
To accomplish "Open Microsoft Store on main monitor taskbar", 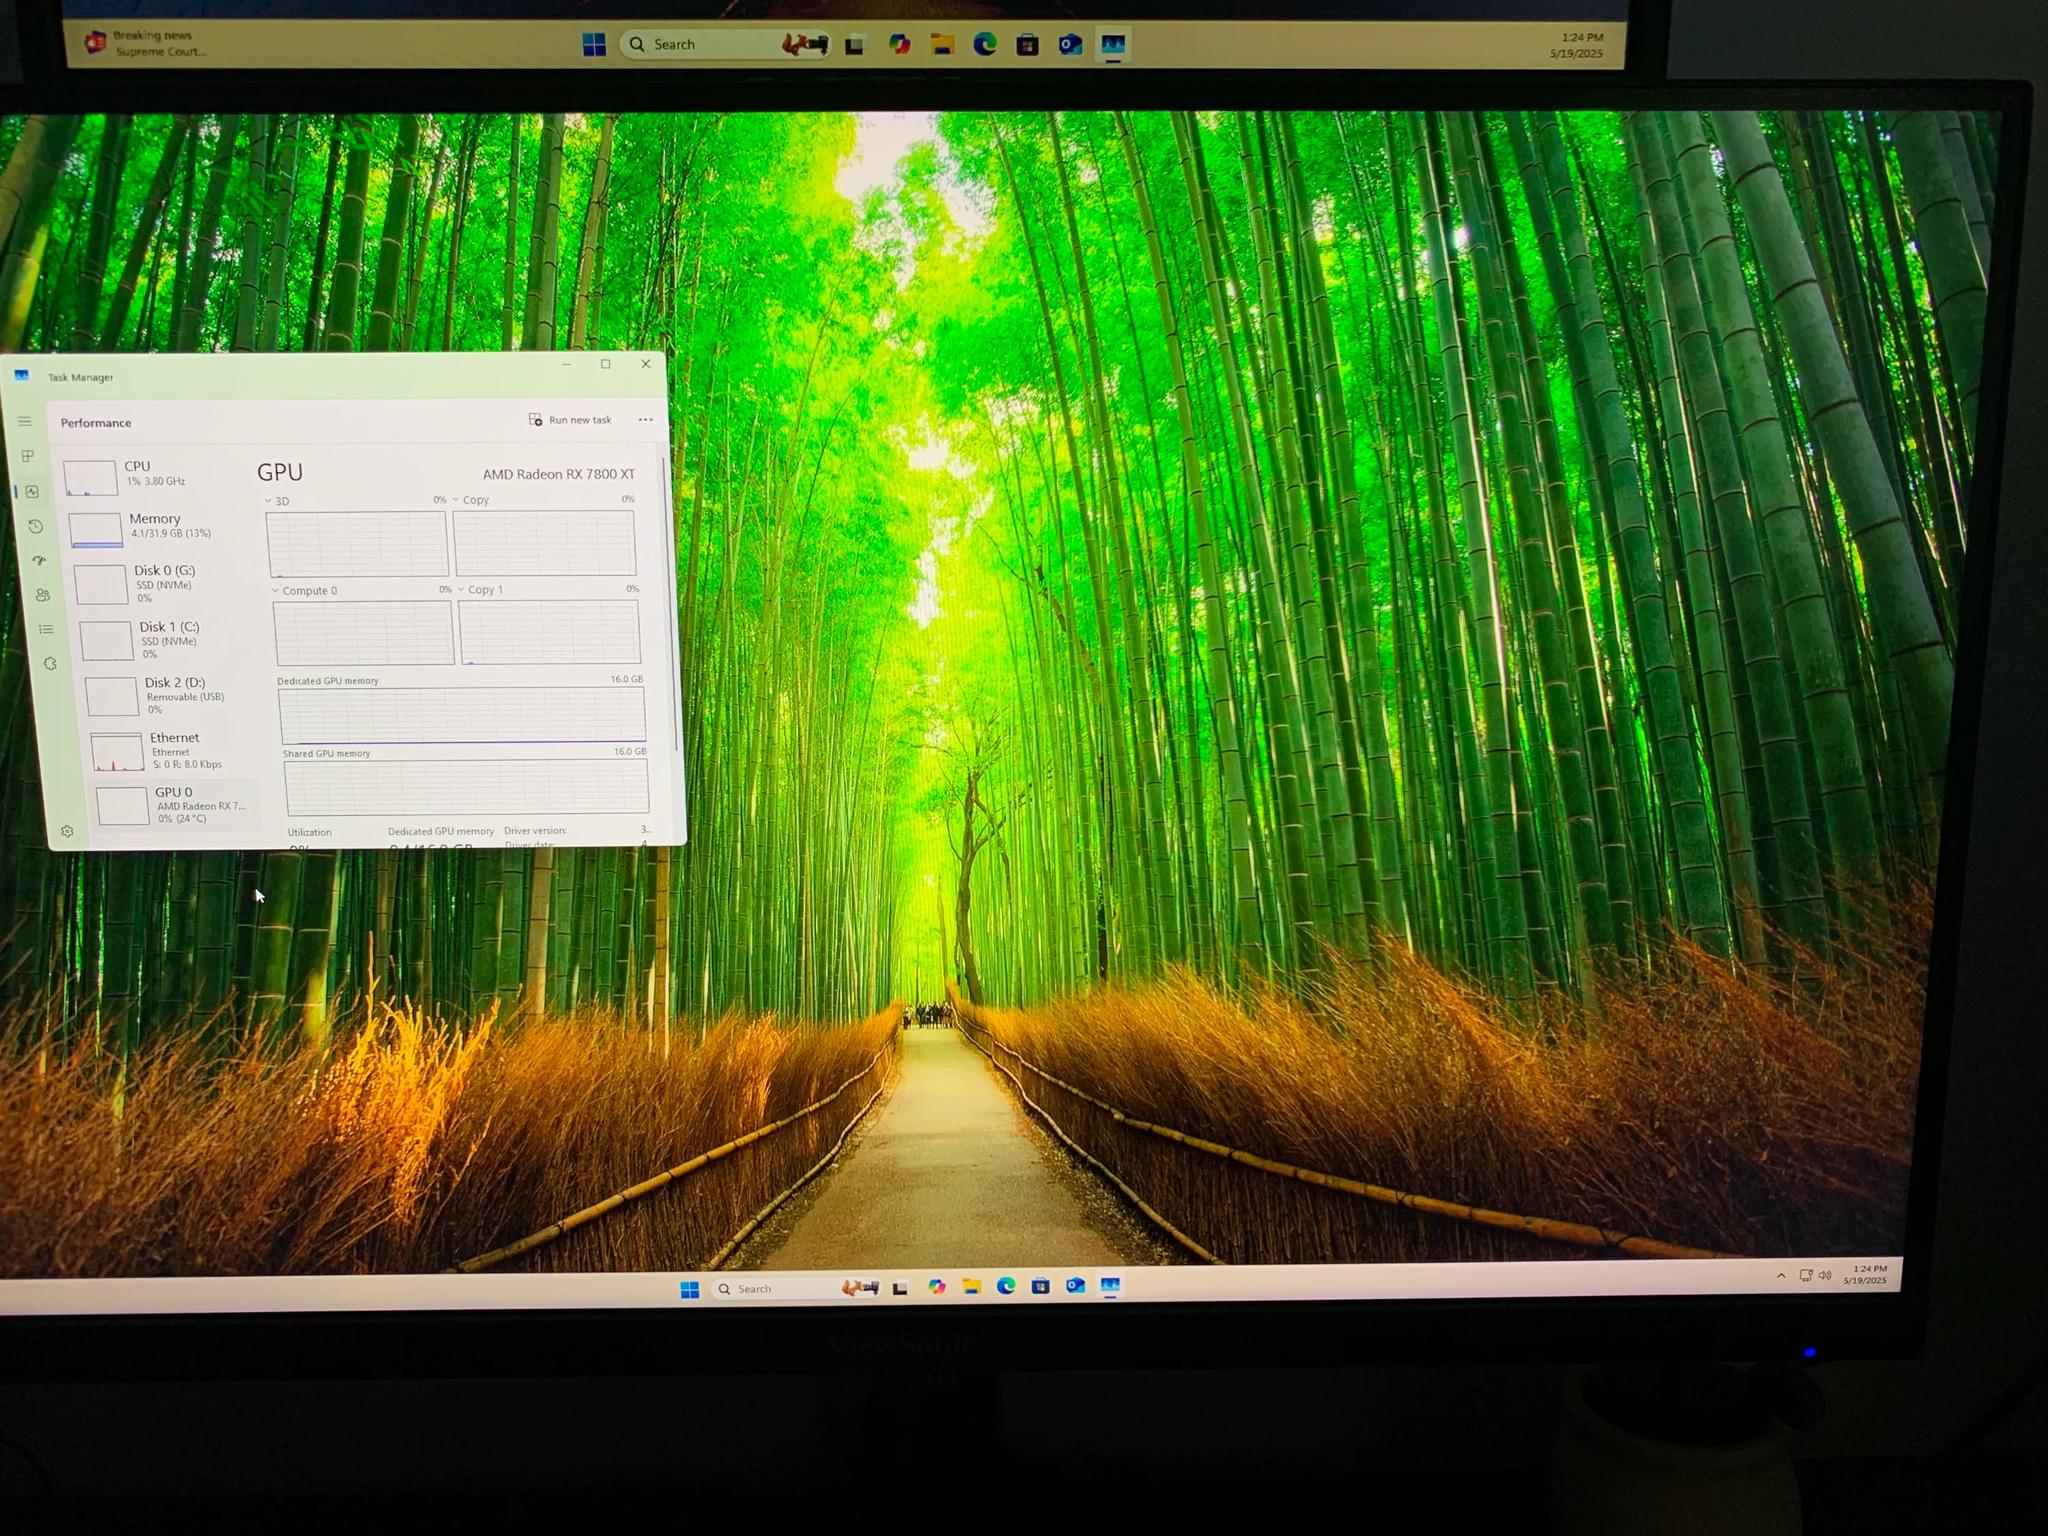I will (1040, 1285).
